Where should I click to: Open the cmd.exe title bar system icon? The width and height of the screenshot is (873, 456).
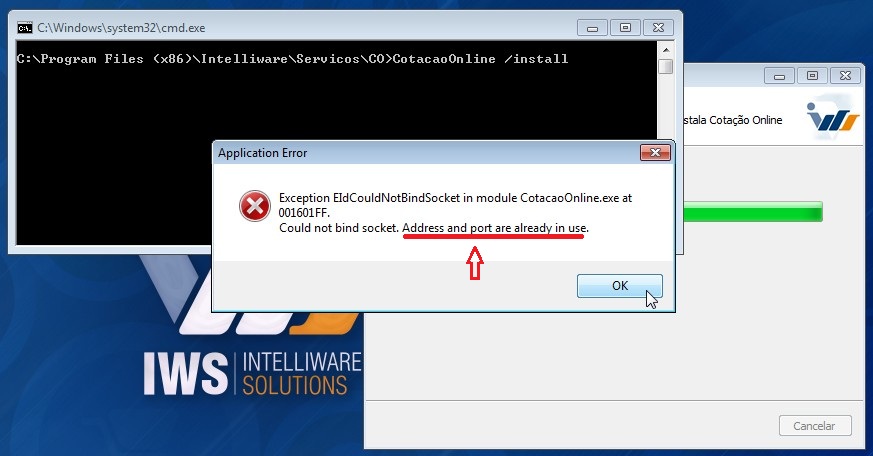point(24,28)
